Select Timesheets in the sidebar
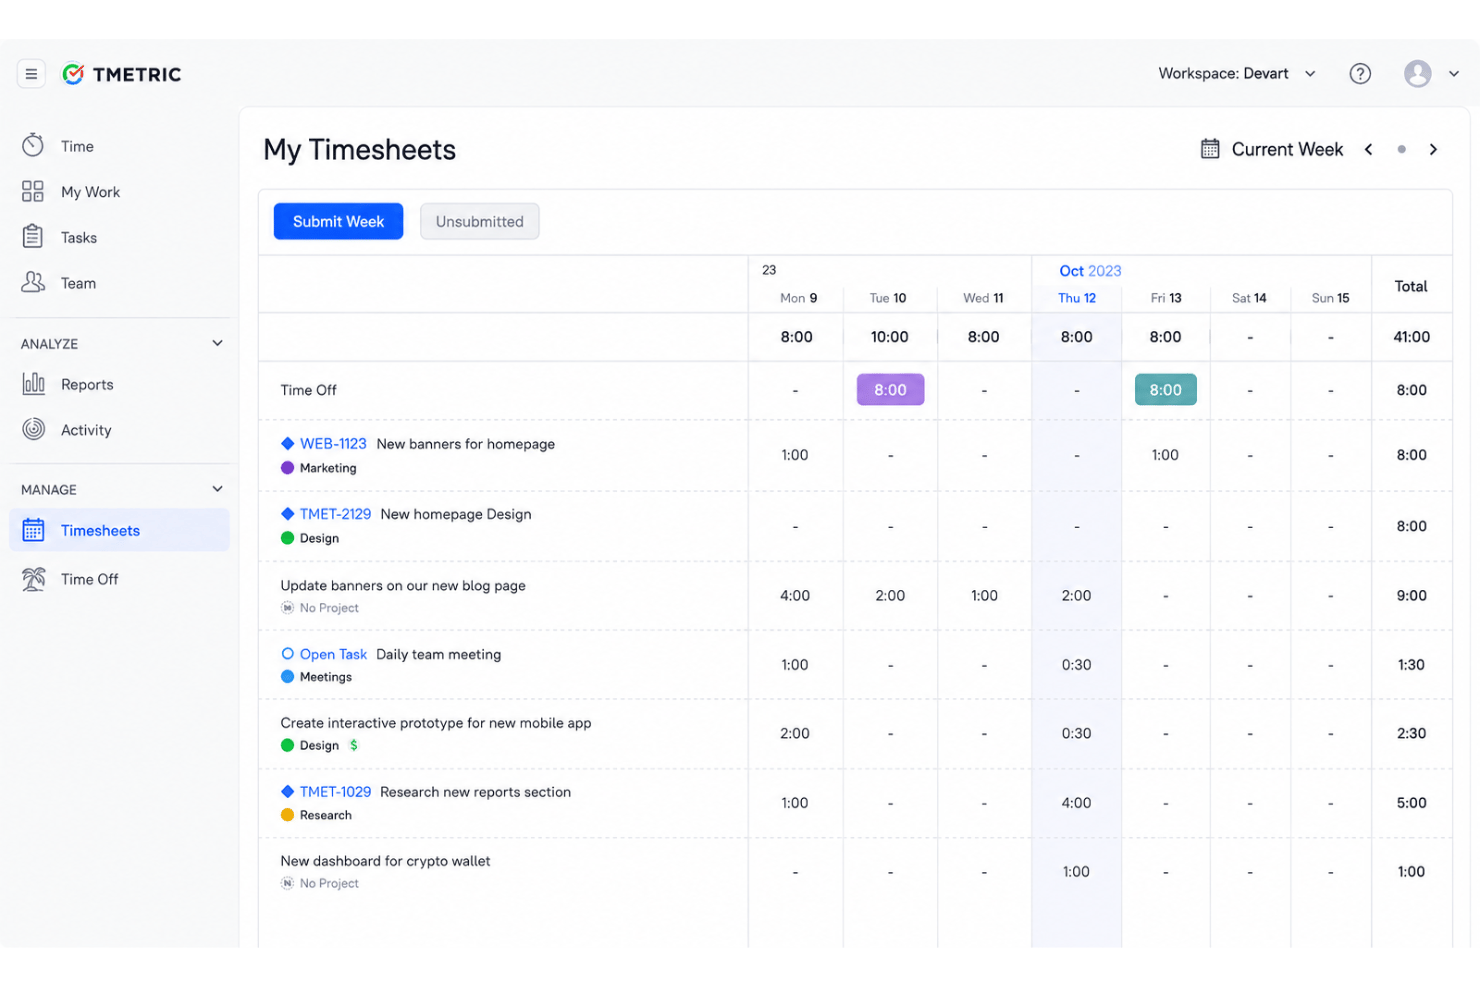1480x987 pixels. (120, 531)
